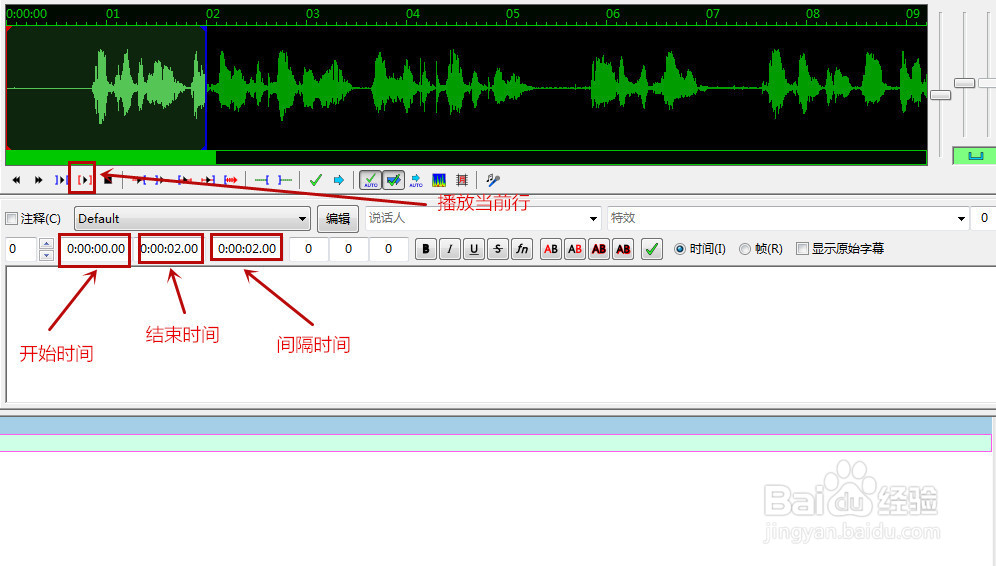Adjust the leftmost vertical slider
Image resolution: width=996 pixels, height=566 pixels.
[x=940, y=95]
